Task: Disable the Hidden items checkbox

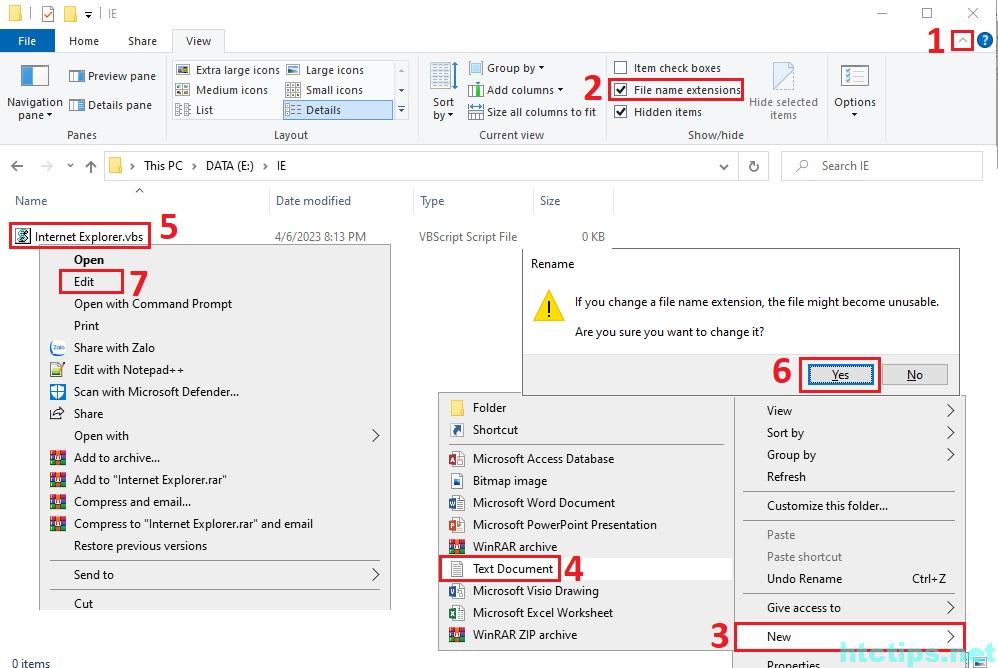Action: pos(621,112)
